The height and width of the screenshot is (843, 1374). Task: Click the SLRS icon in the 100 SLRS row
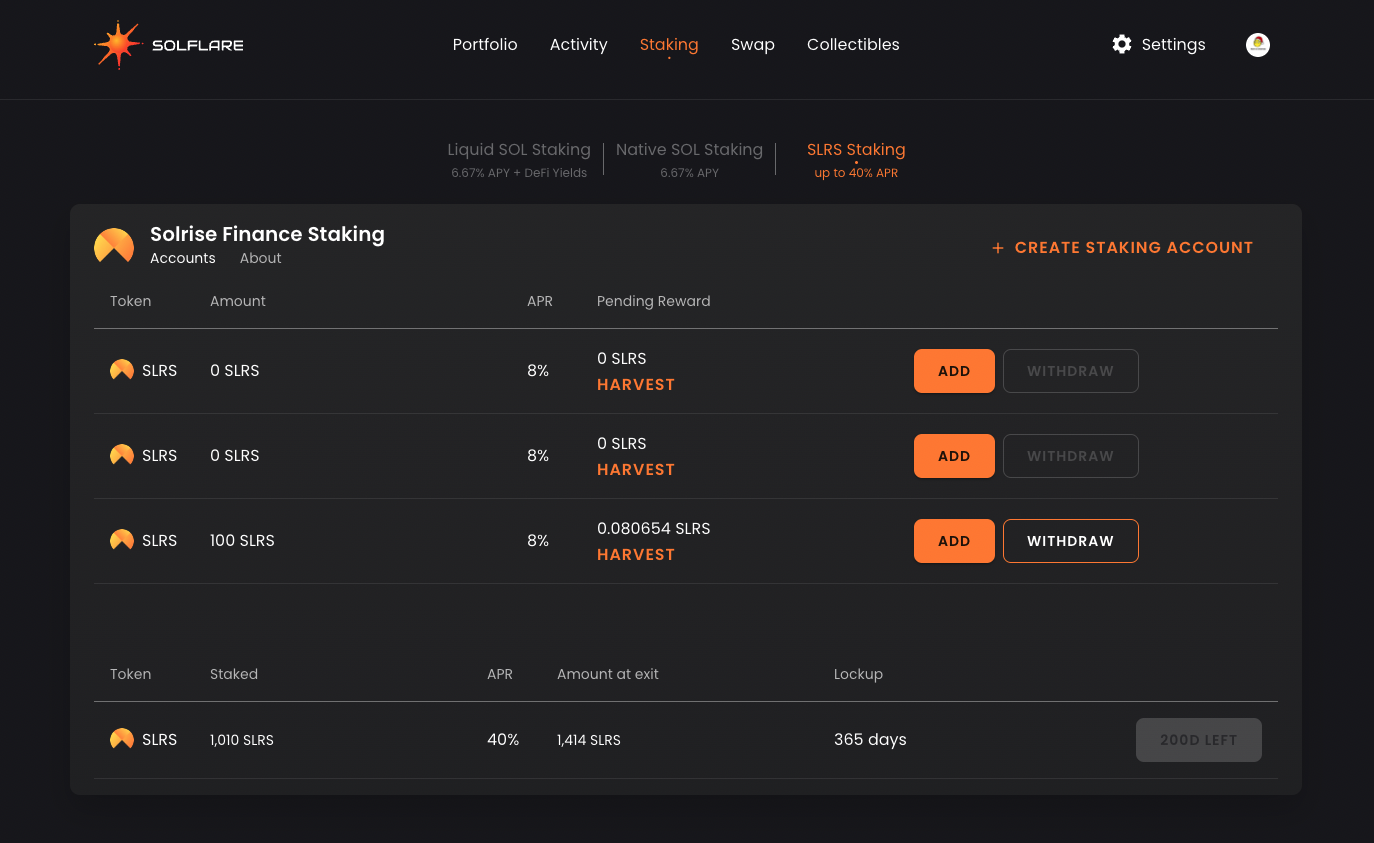point(122,540)
